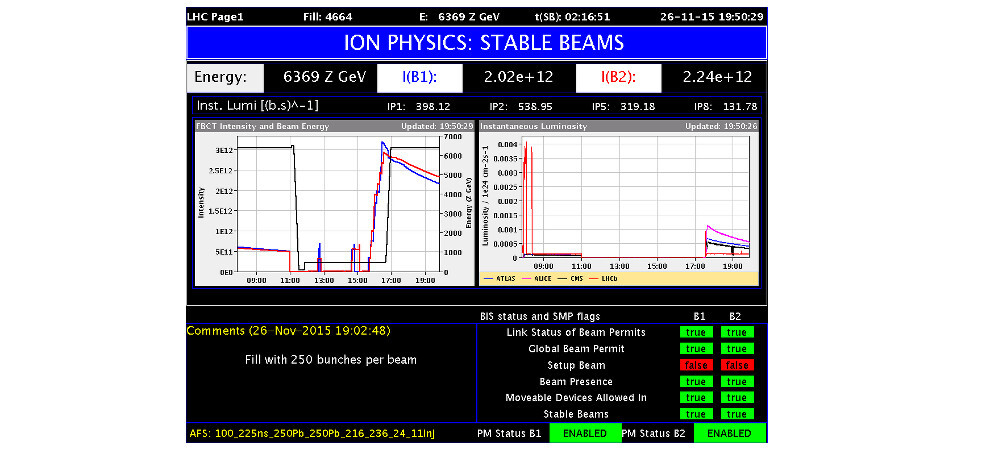
Task: Click 'Stable Beams' row label in flags table
Action: 576,414
